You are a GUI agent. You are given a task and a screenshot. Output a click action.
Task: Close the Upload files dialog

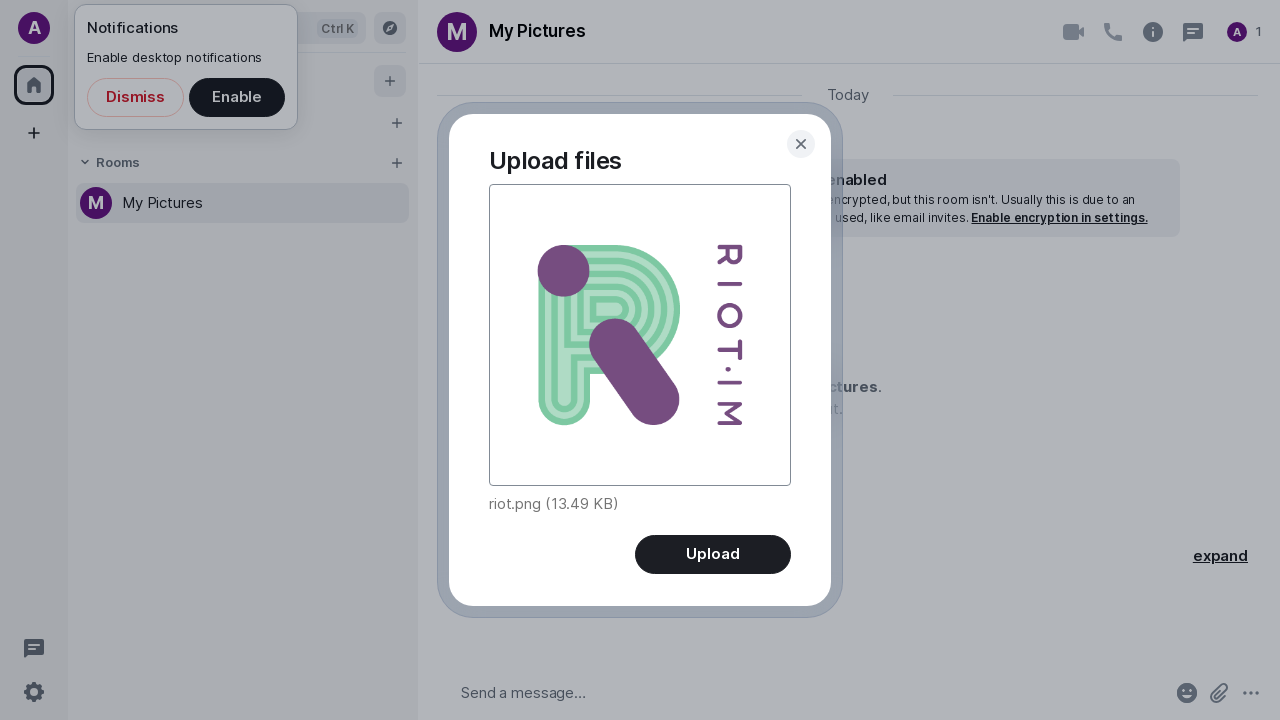[x=801, y=144]
